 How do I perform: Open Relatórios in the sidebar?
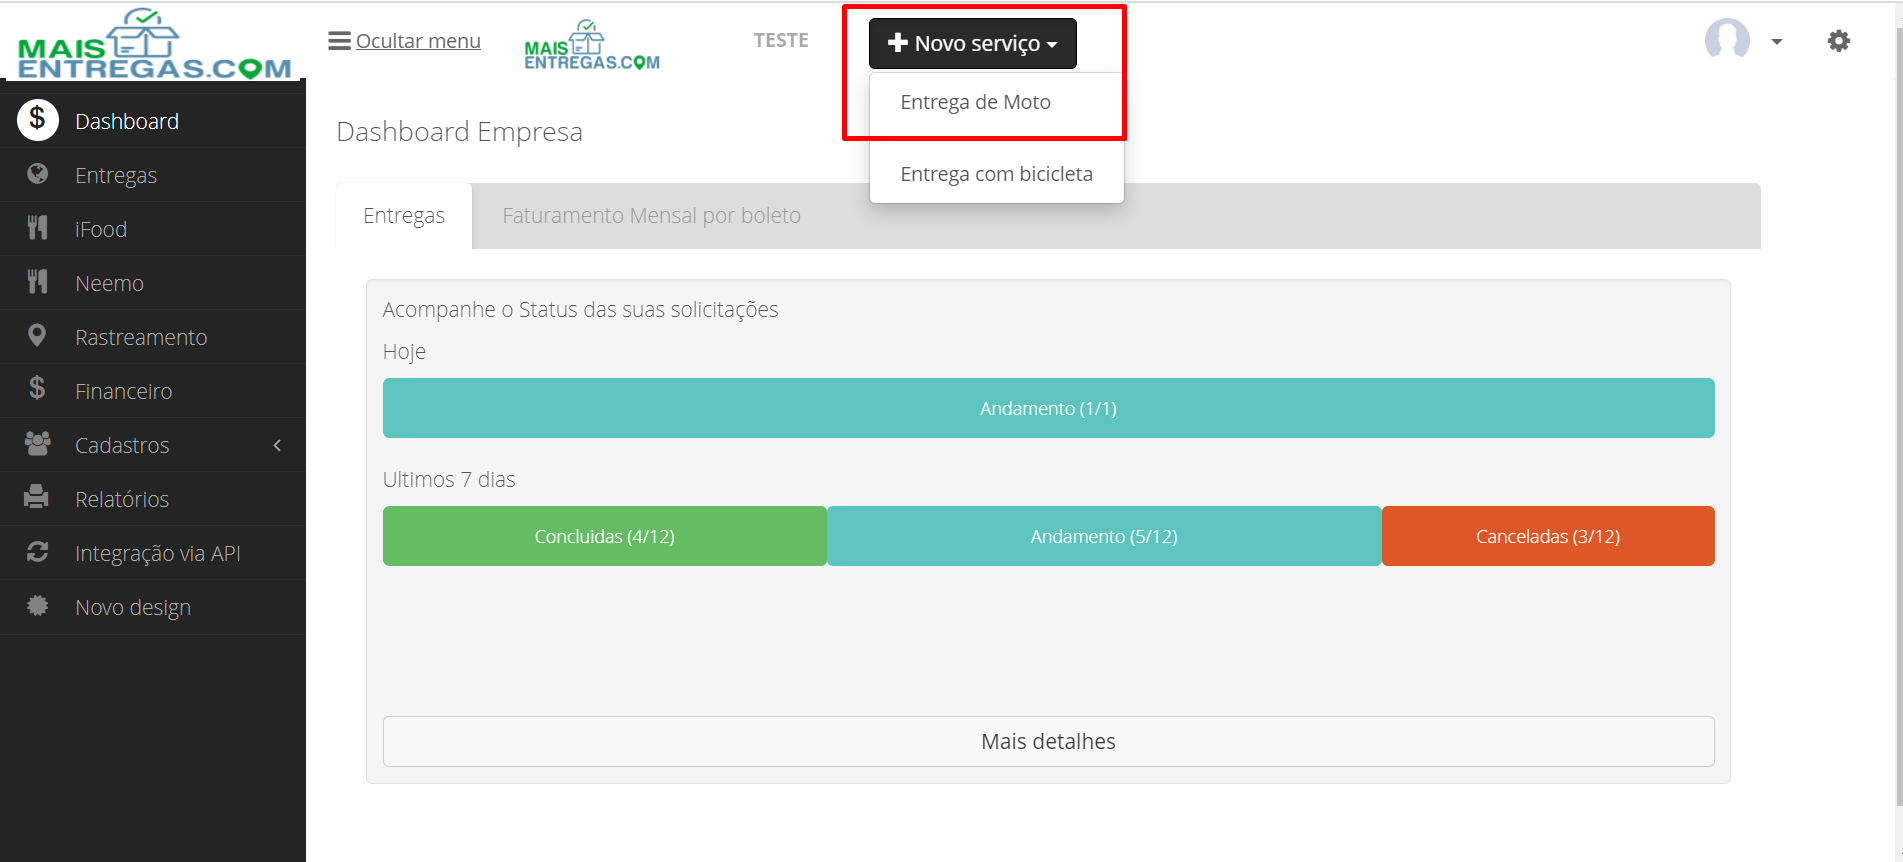click(122, 499)
